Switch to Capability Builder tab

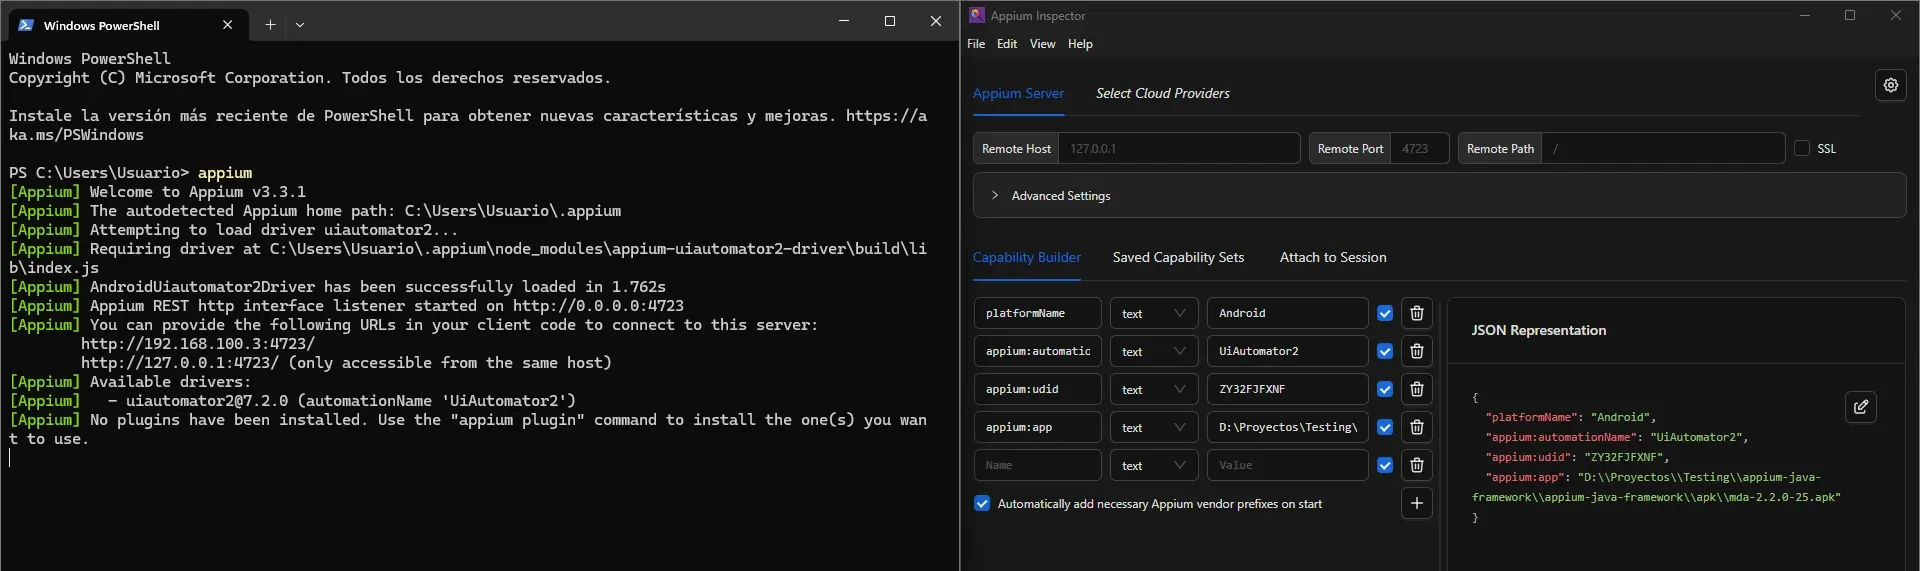[x=1026, y=257]
